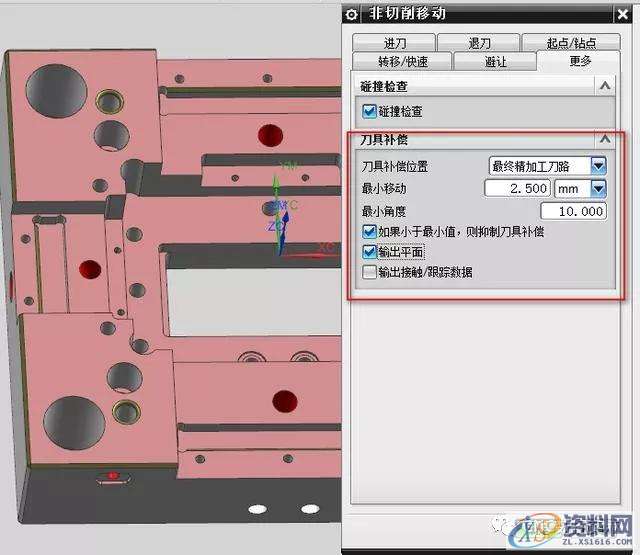Enable 输出接触/跟踪数据 checkbox
640x555 pixels.
tap(370, 272)
